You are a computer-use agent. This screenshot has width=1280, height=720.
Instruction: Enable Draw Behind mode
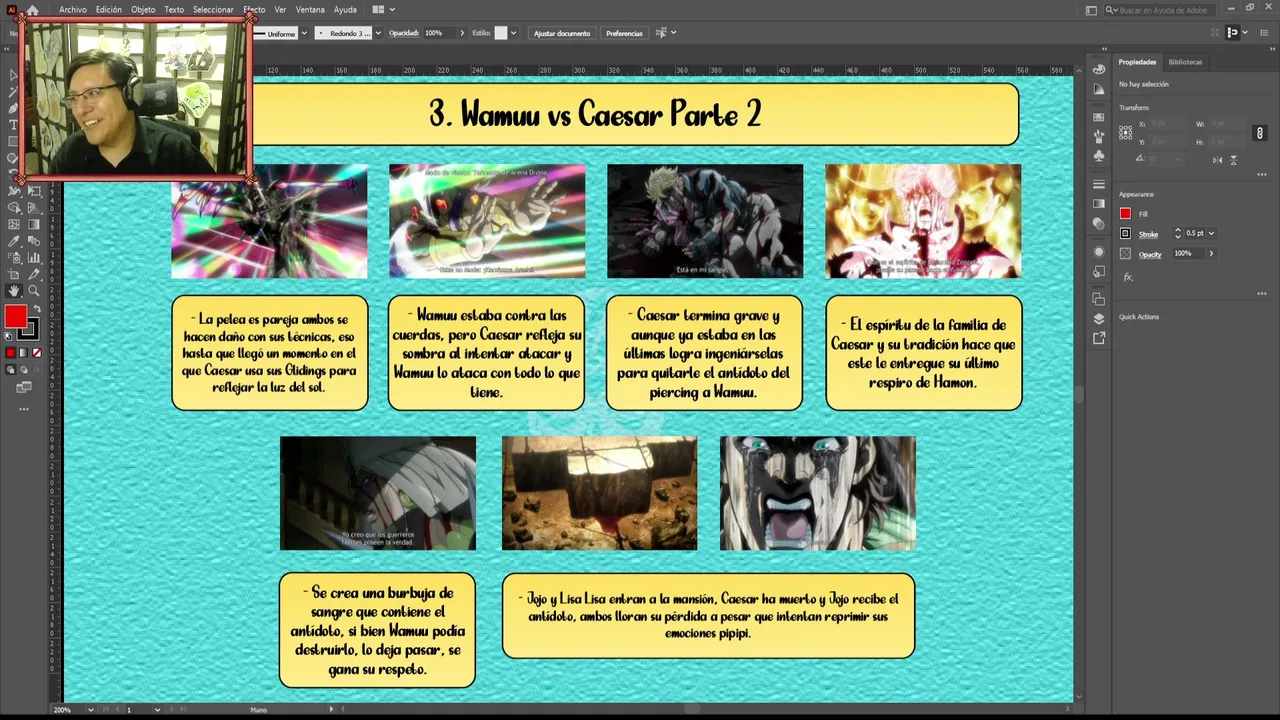(23, 369)
